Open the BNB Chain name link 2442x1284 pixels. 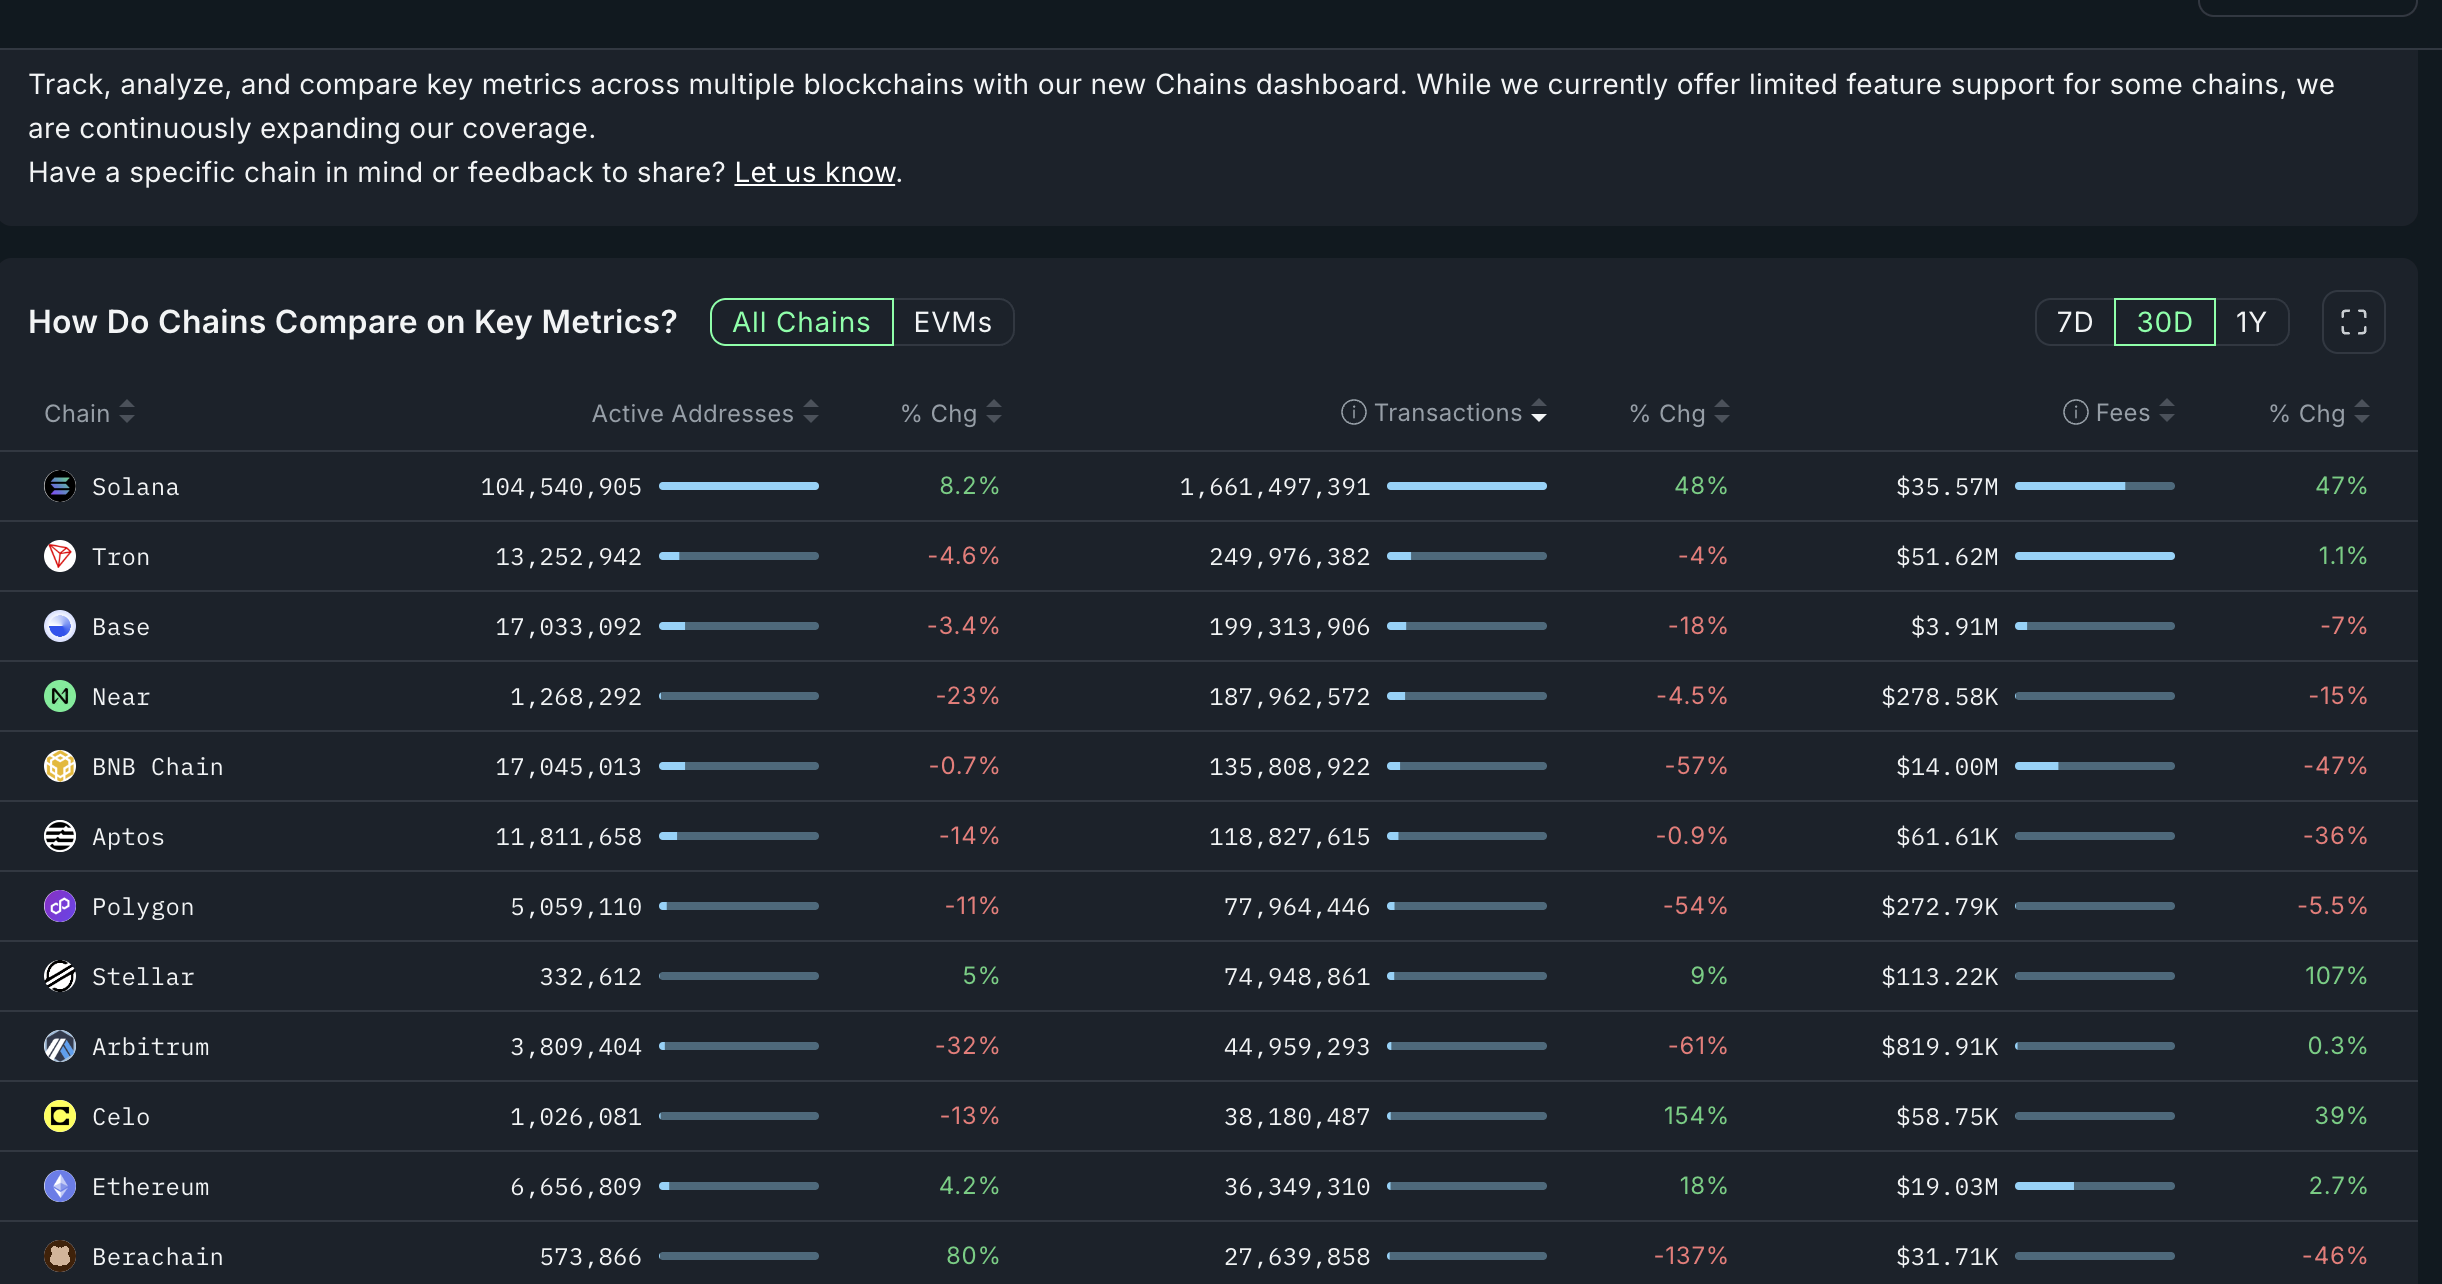click(158, 767)
